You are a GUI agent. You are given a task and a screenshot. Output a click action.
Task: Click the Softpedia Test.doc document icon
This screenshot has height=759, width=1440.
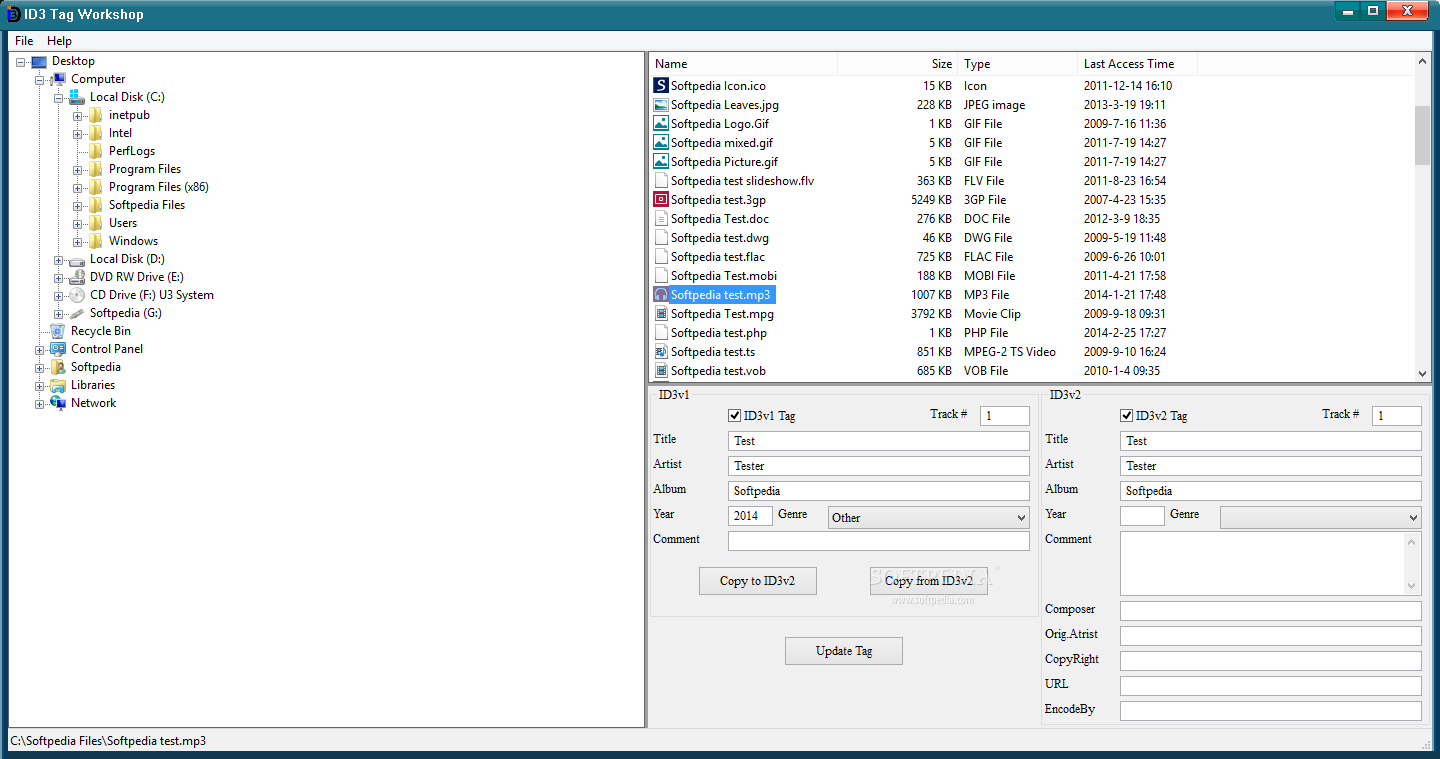tap(660, 219)
